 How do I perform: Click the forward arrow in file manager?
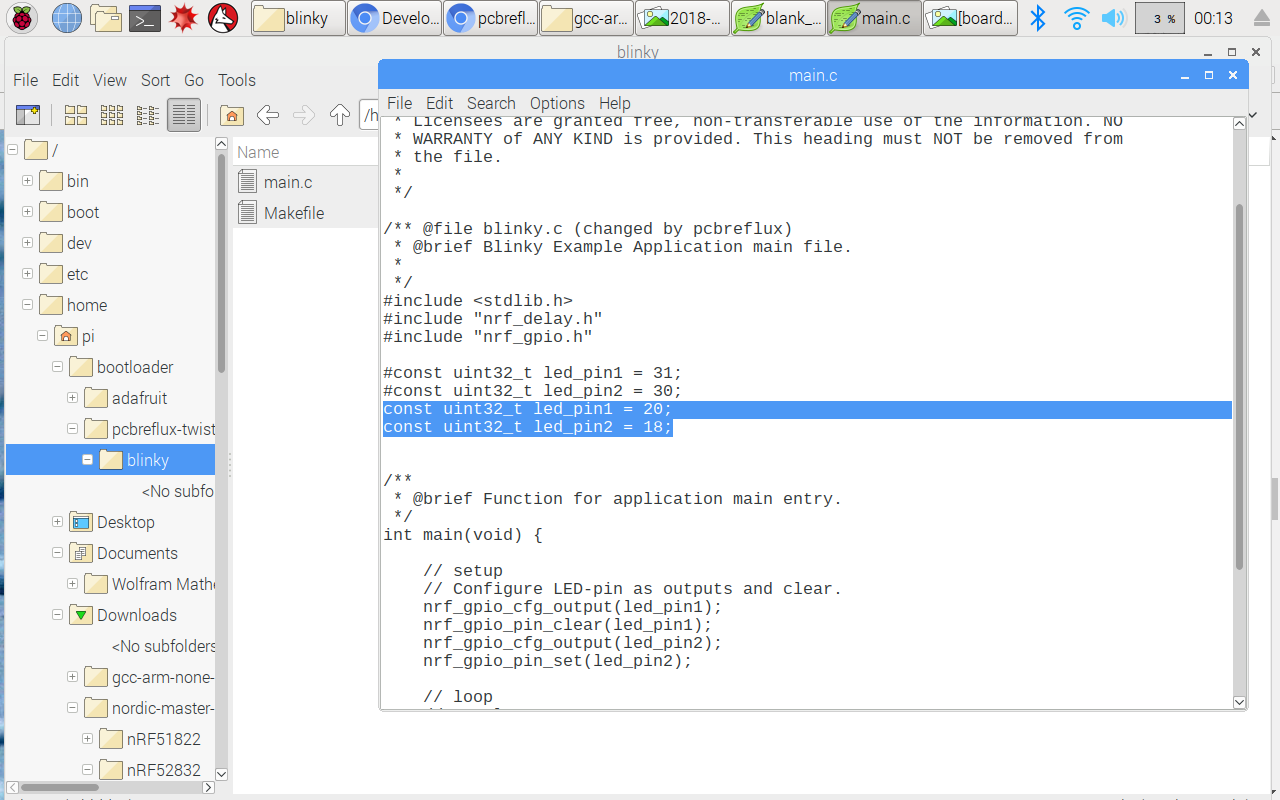point(304,115)
